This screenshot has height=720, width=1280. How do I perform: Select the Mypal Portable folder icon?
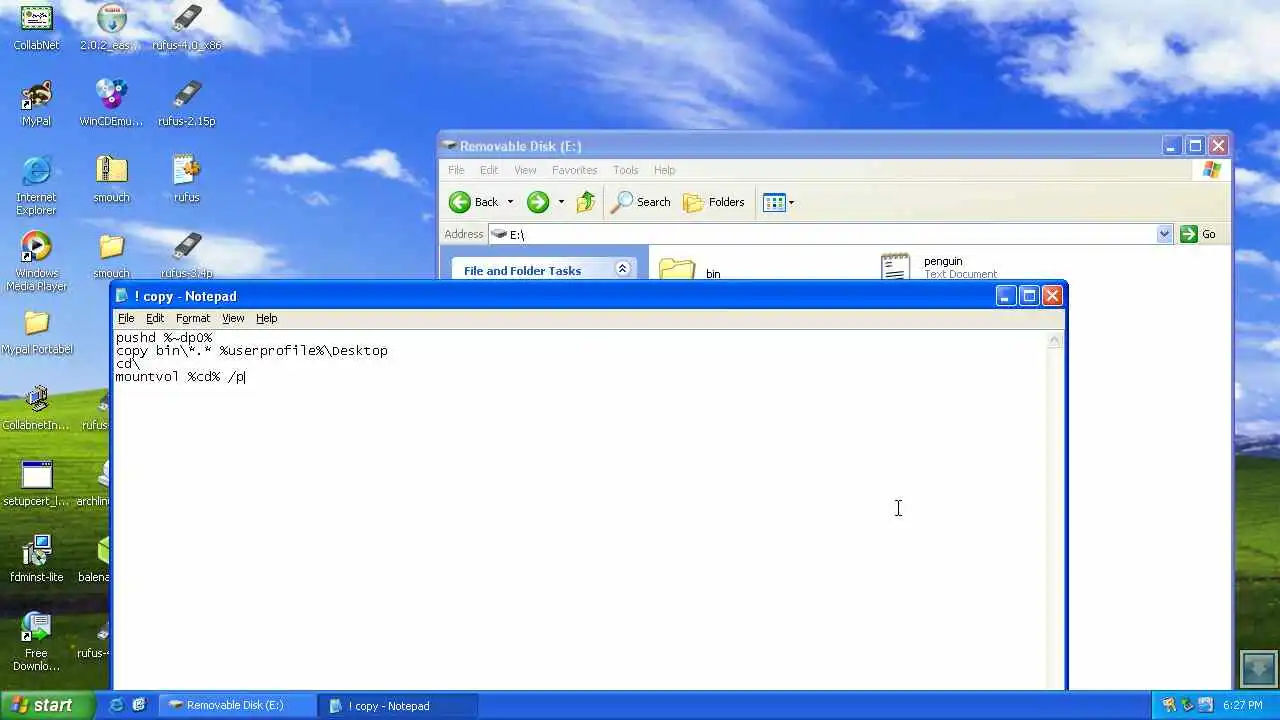coord(36,332)
